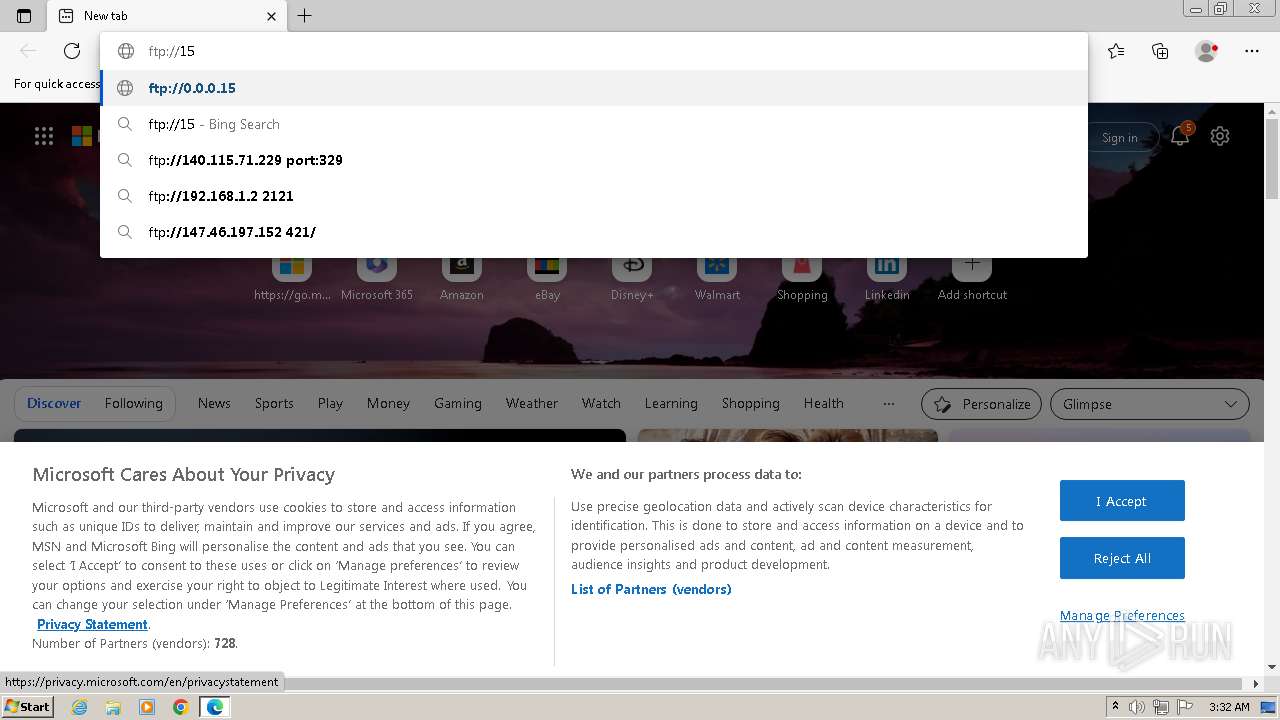This screenshot has height=720, width=1280.
Task: Add a new shortcut tile
Action: (x=972, y=278)
